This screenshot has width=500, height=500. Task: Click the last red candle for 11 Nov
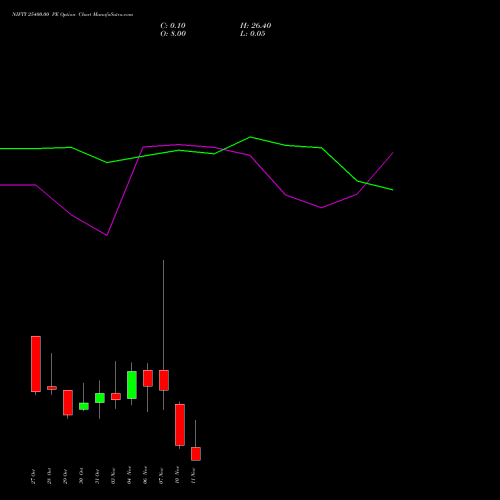pyautogui.click(x=196, y=454)
